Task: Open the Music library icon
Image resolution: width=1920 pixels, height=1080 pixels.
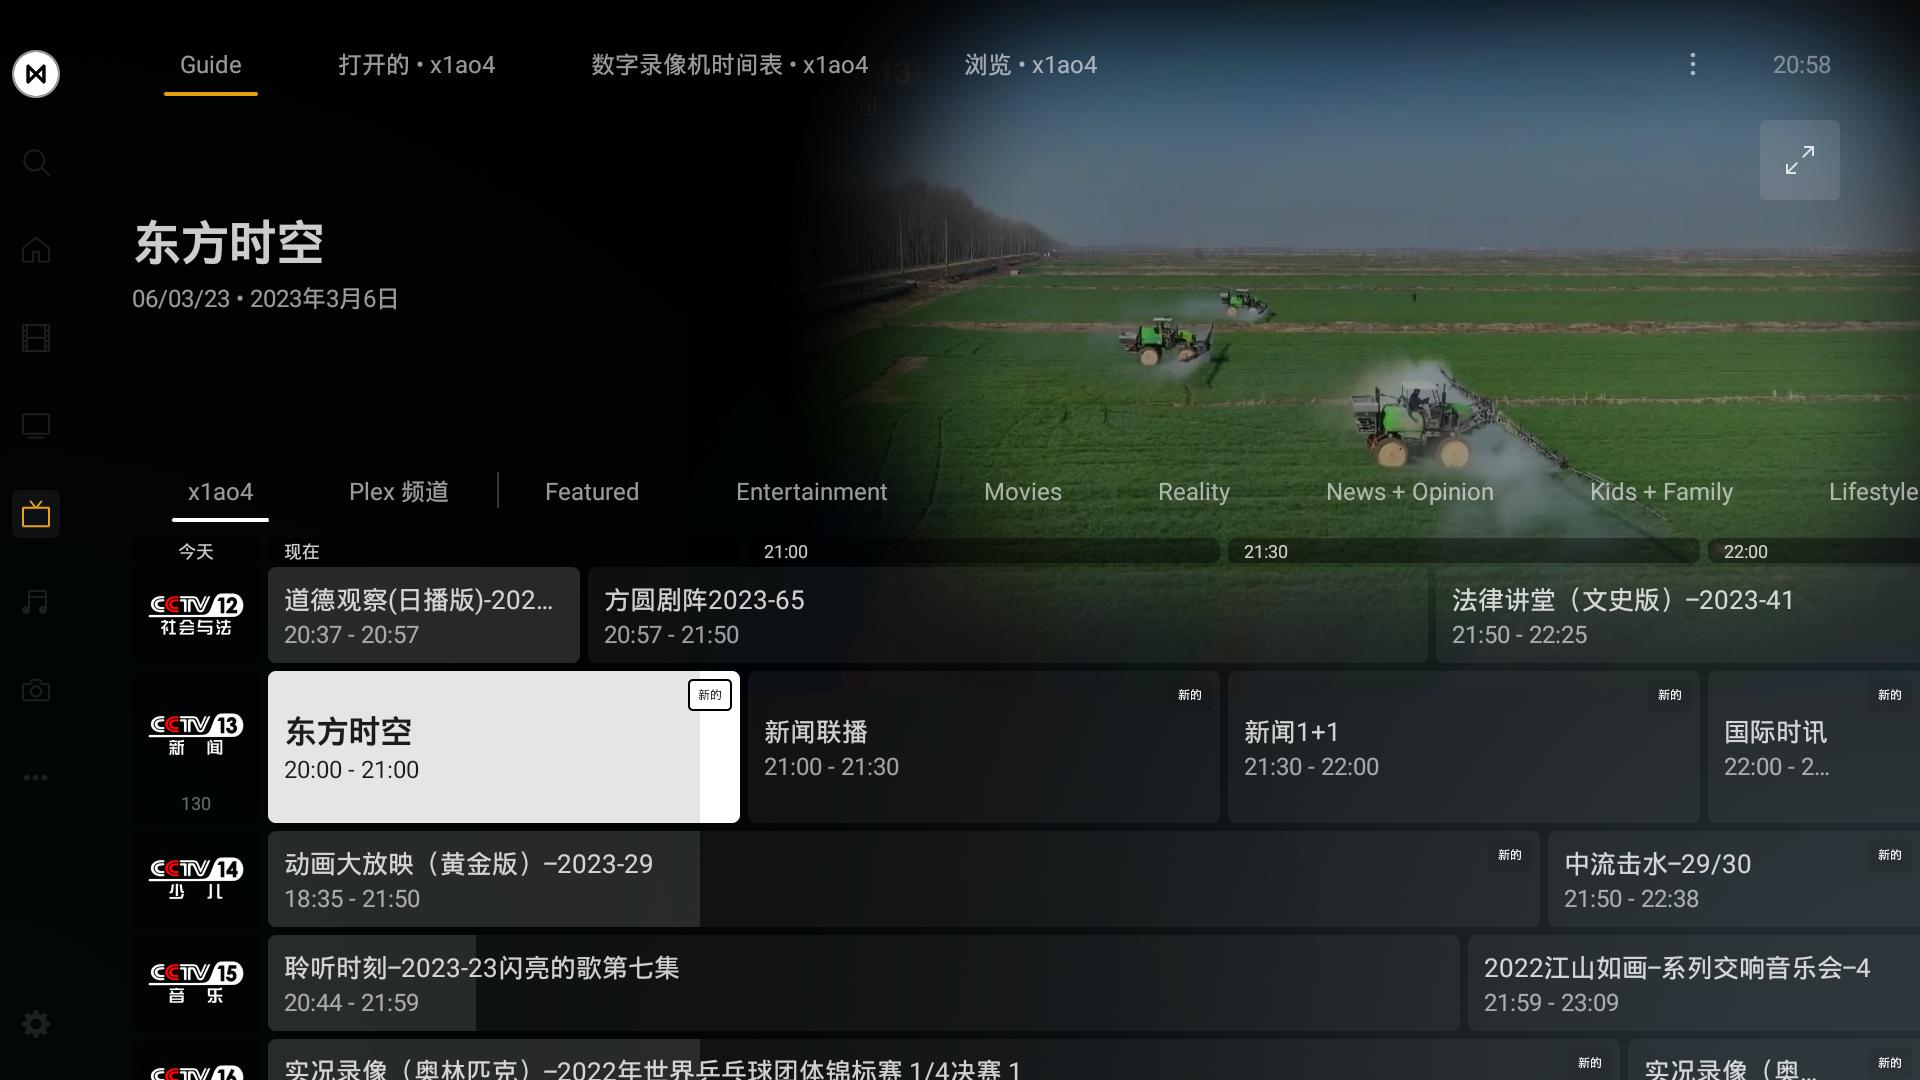Action: click(36, 601)
